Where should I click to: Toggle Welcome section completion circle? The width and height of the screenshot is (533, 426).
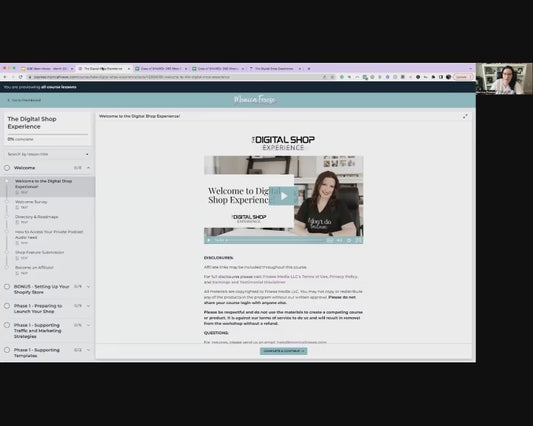(7, 168)
